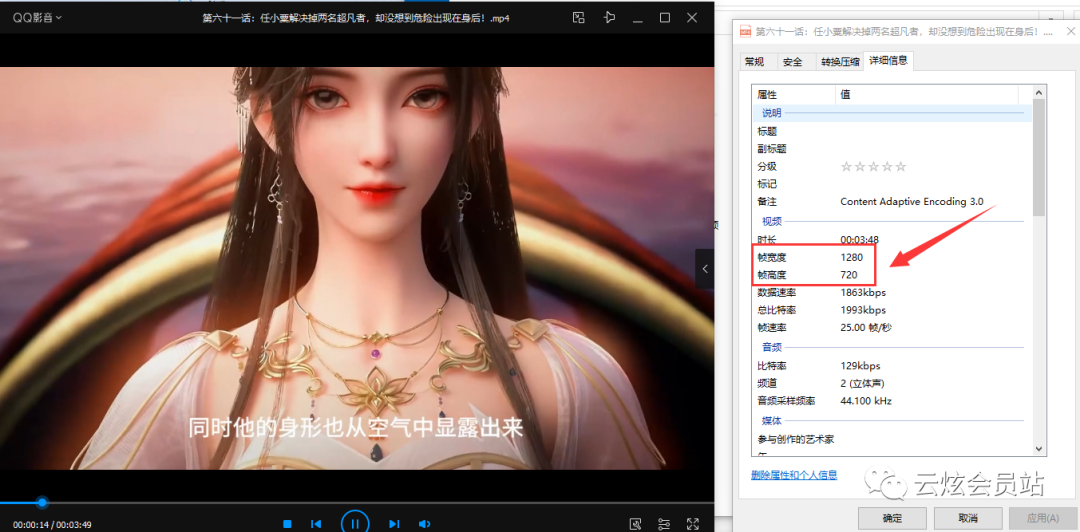Viewport: 1080px width, 532px height.
Task: Skip to the previous video
Action: click(x=315, y=524)
